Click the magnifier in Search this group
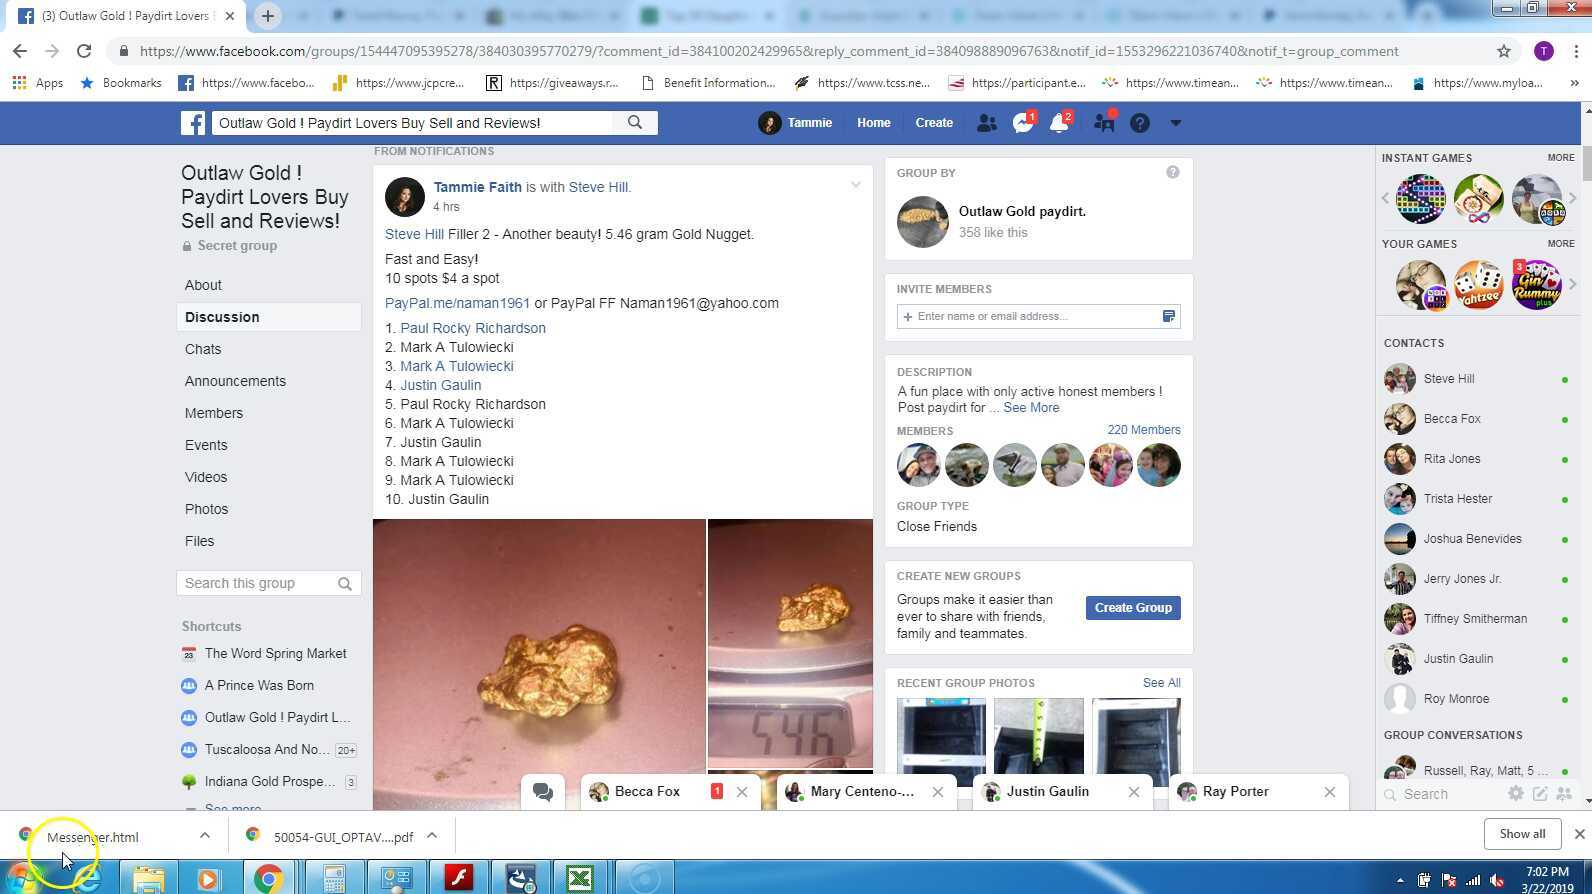 pos(345,584)
